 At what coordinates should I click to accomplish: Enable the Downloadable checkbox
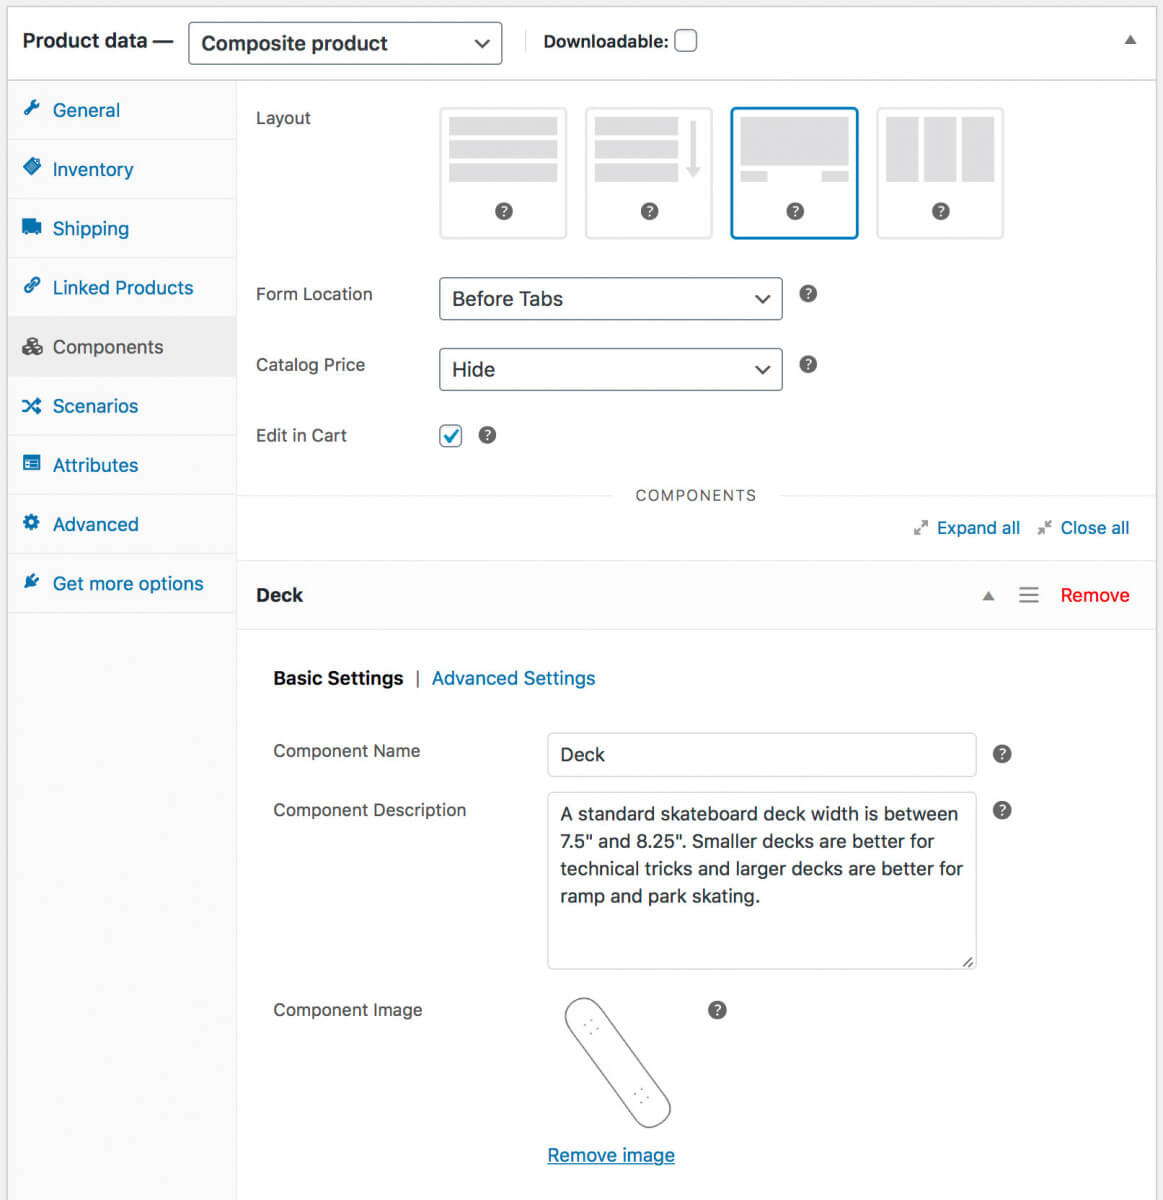[x=685, y=41]
